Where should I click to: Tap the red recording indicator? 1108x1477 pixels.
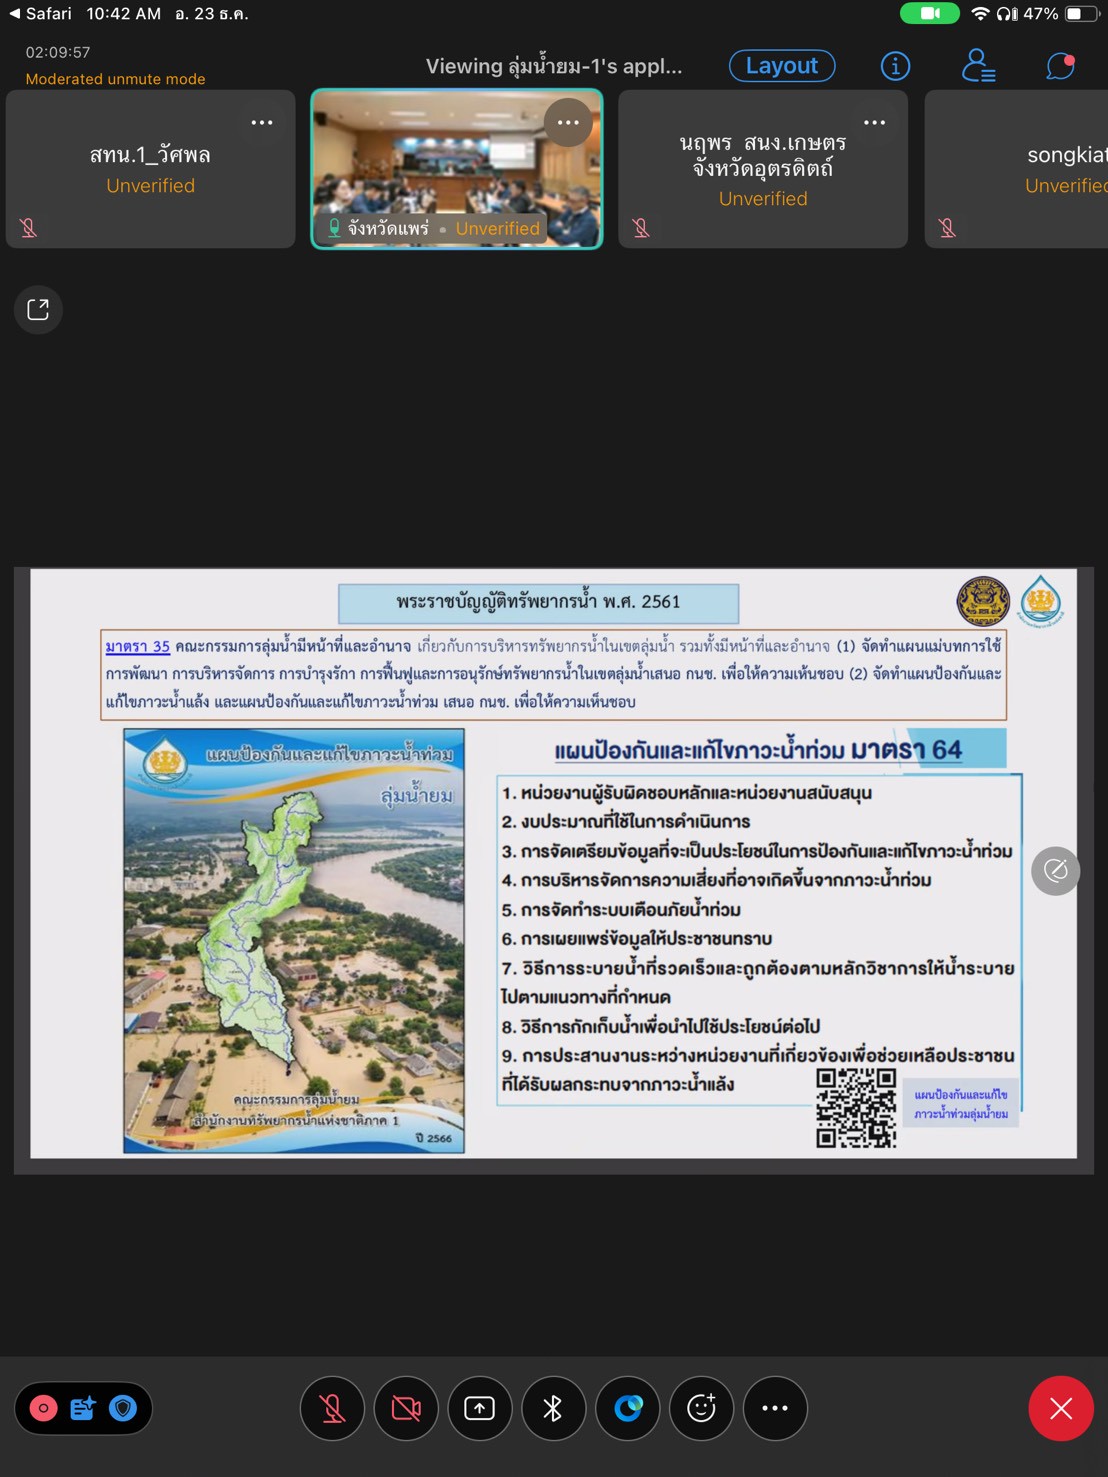coord(44,1408)
